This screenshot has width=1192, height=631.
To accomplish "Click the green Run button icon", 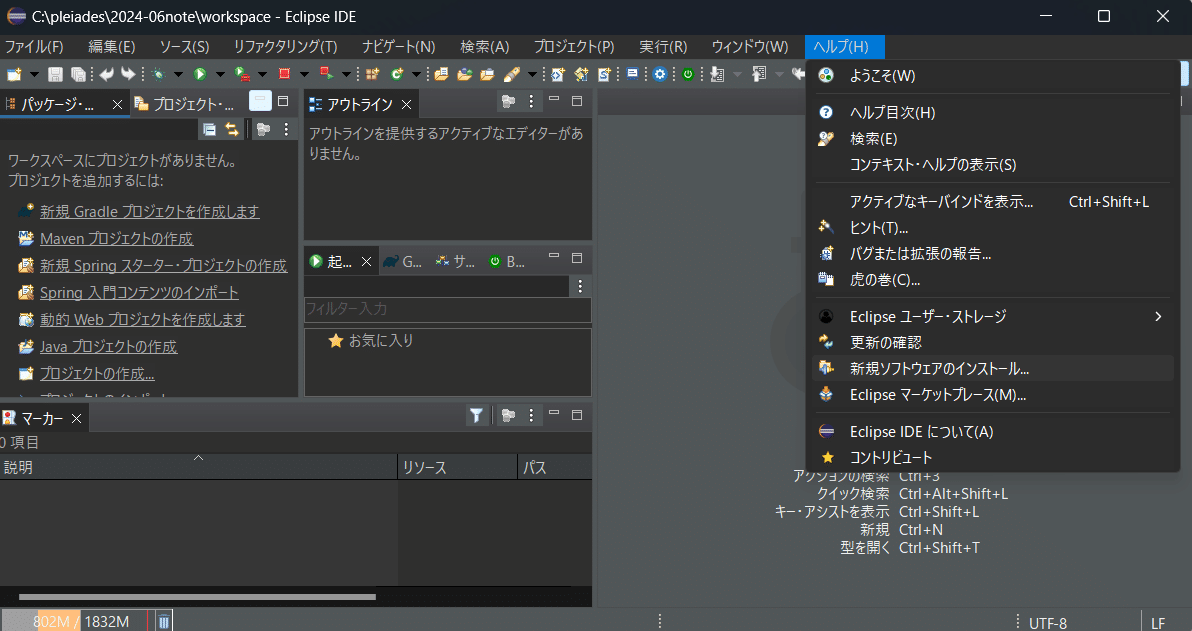I will click(200, 74).
